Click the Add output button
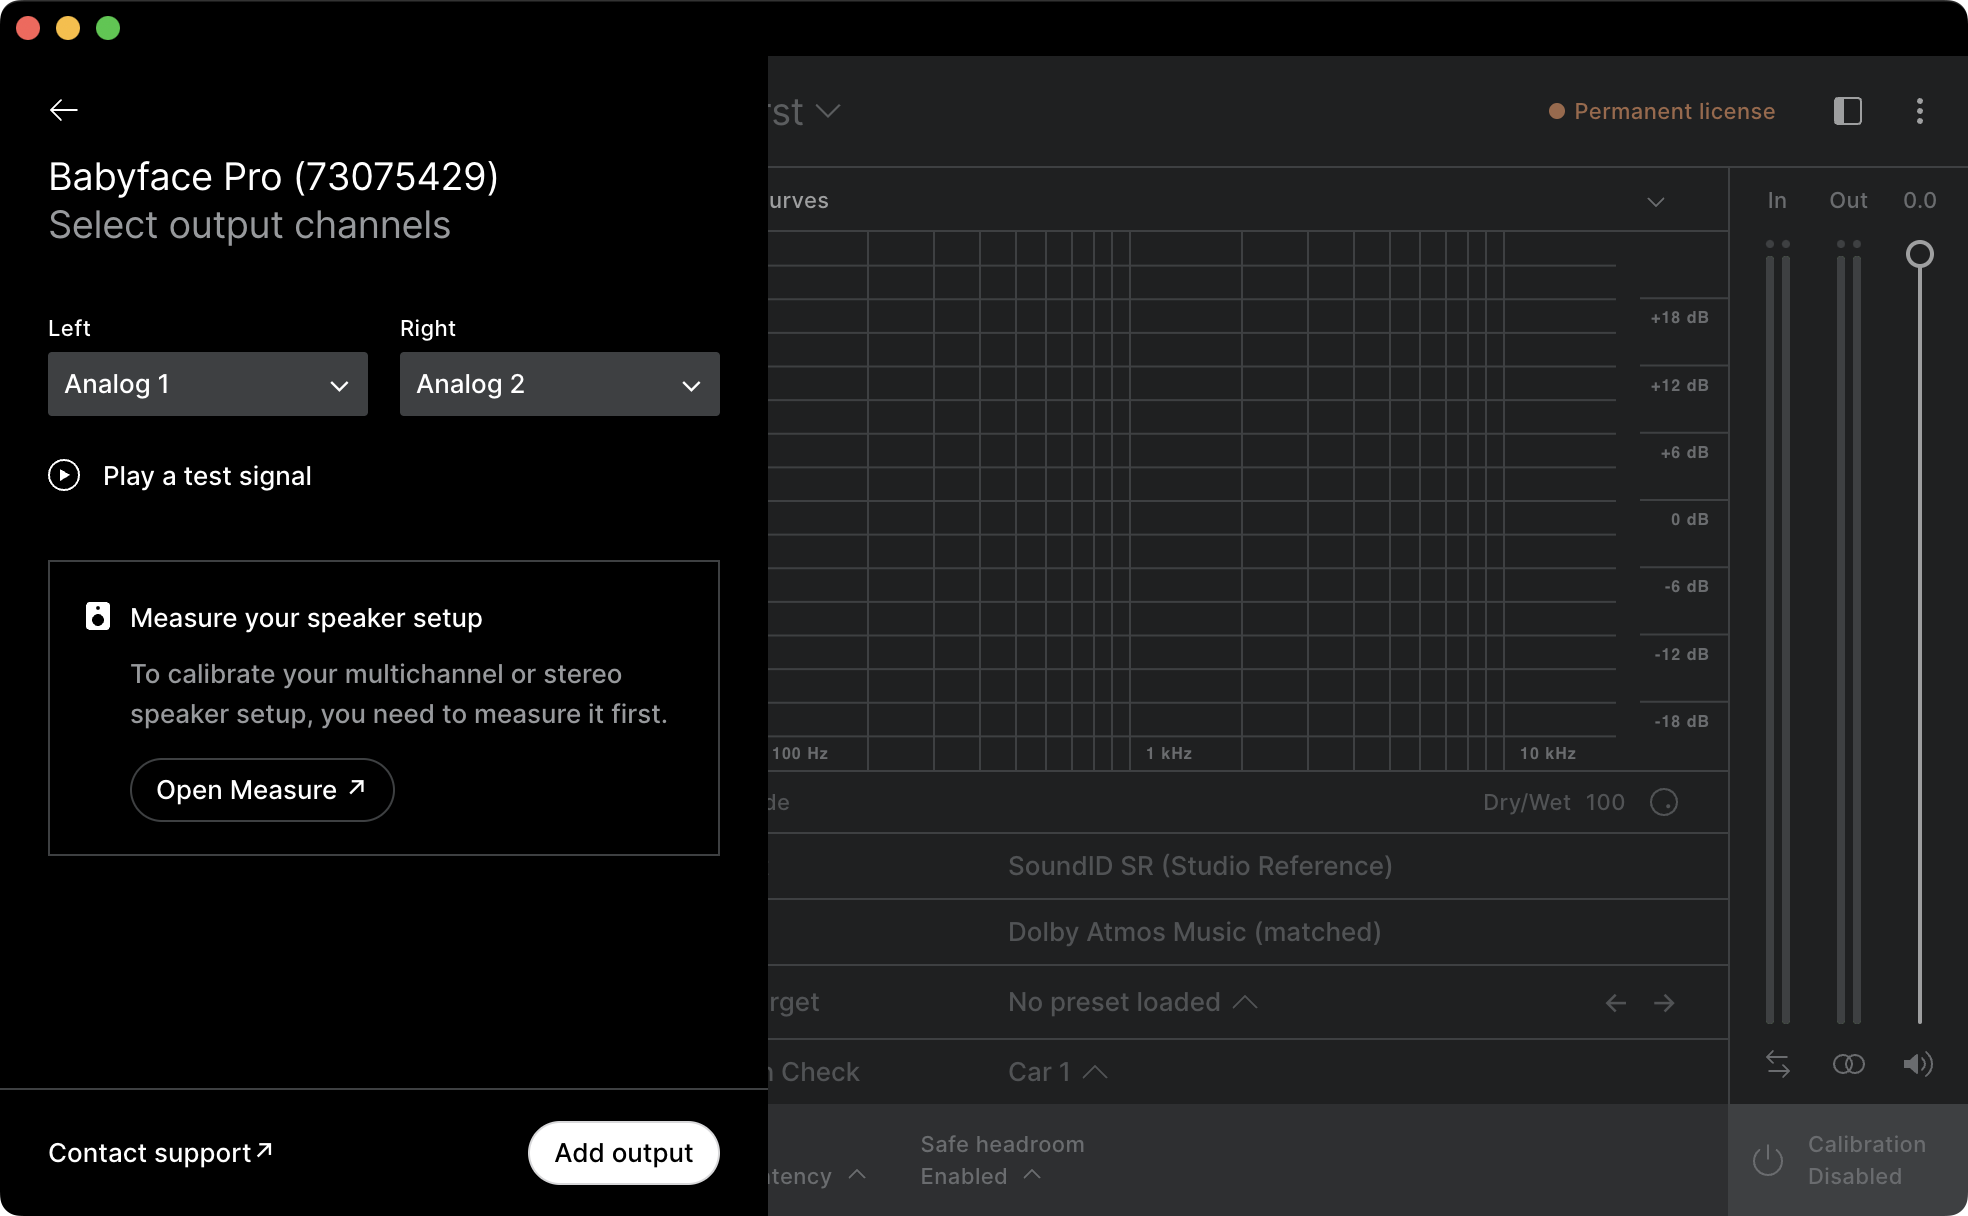 (623, 1153)
